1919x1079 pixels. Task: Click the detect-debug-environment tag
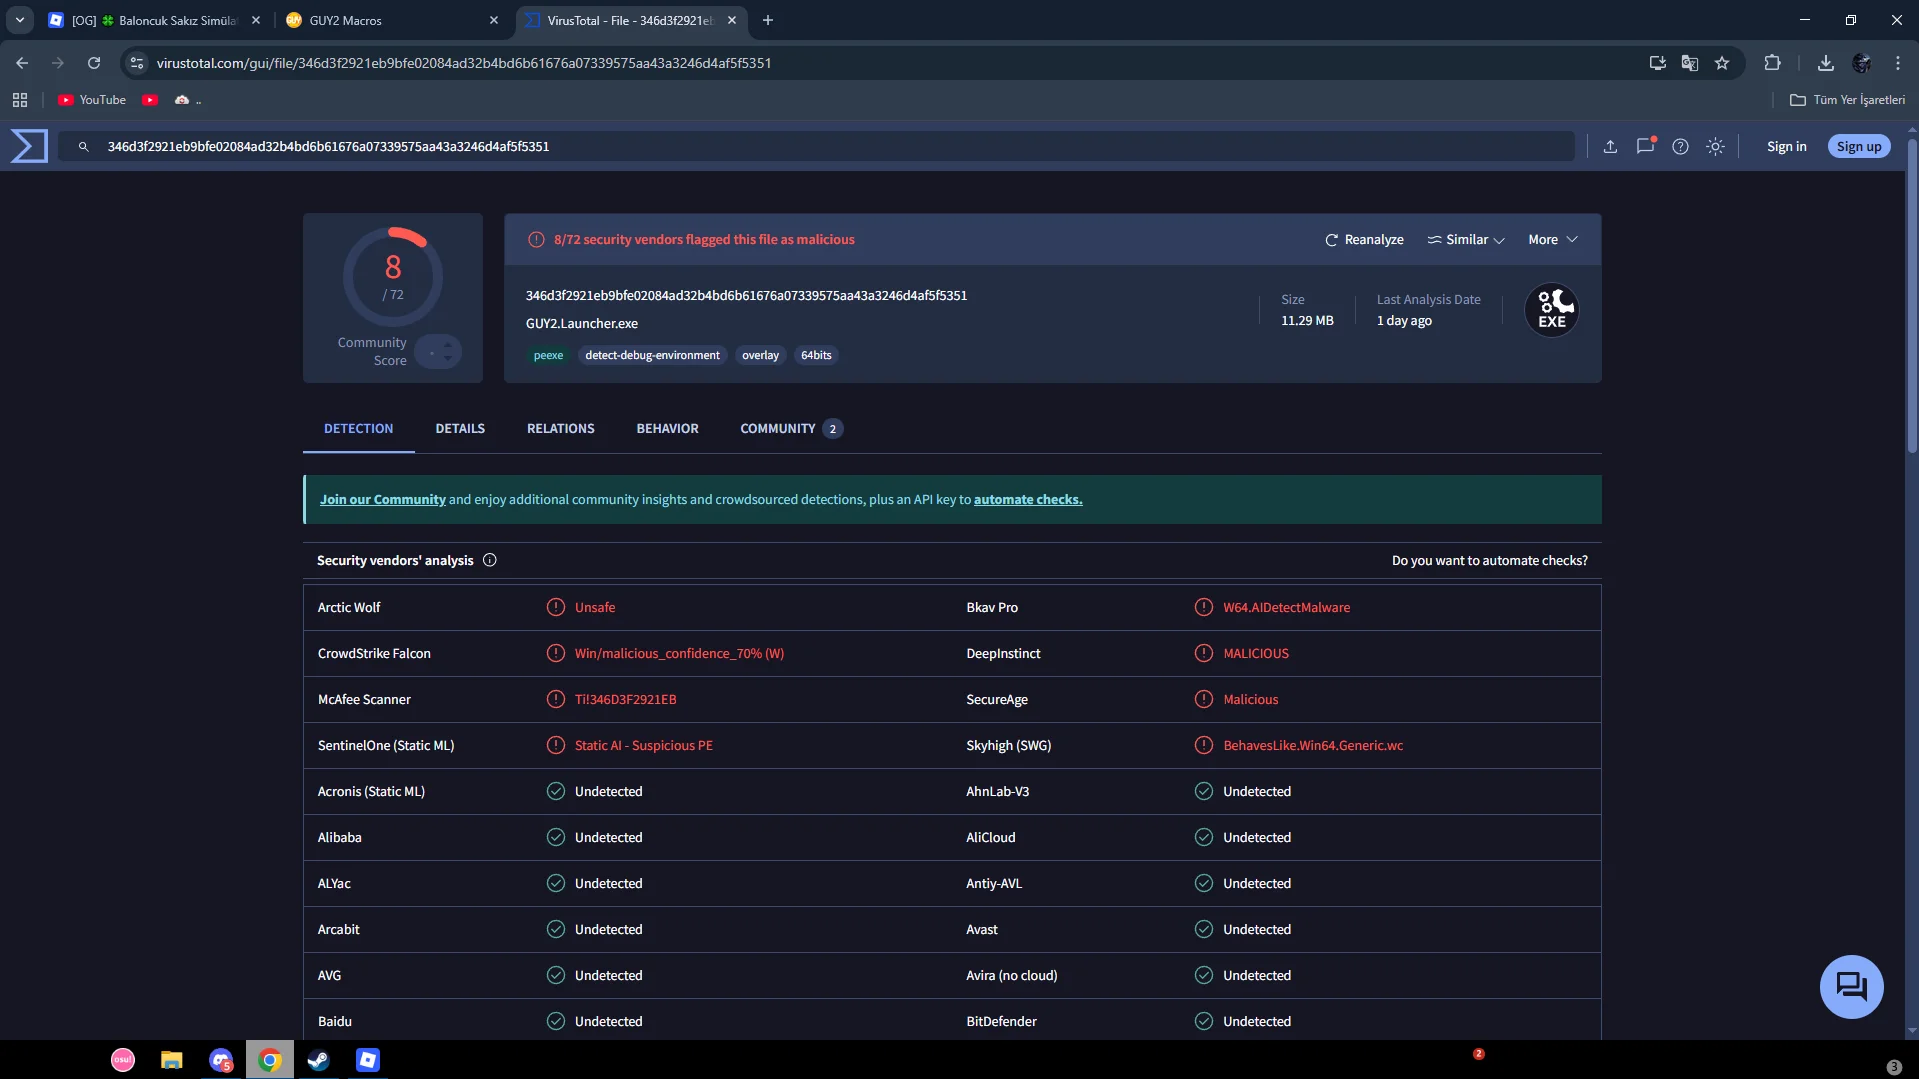(652, 355)
